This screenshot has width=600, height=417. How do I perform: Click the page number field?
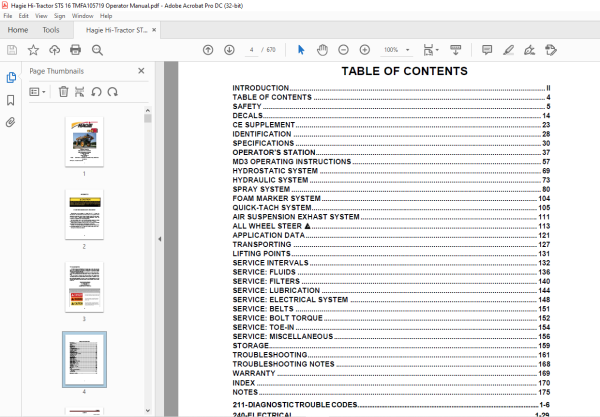point(251,50)
